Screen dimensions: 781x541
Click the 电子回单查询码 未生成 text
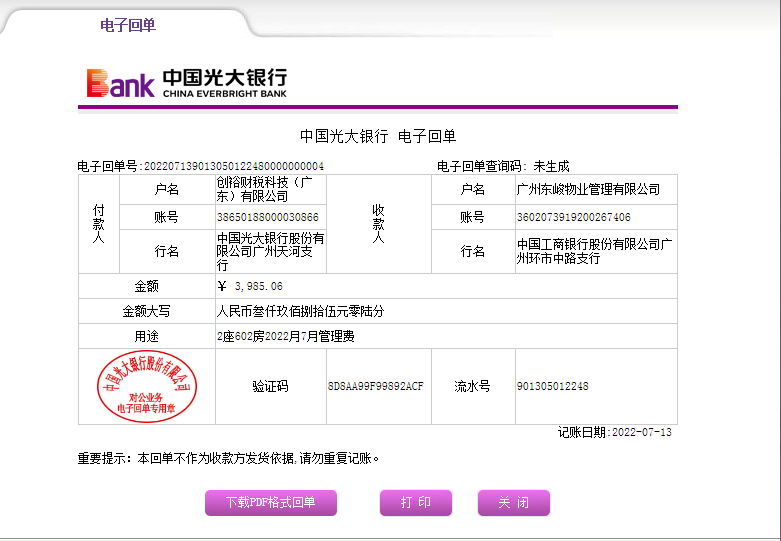502,166
